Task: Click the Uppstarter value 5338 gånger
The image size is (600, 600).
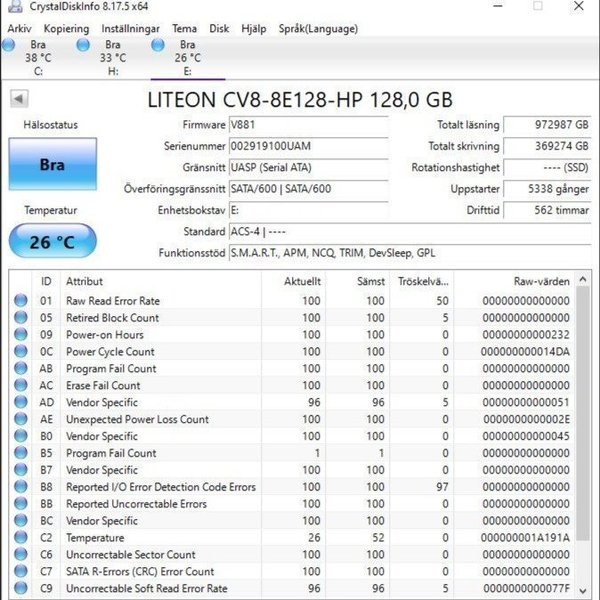Action: tap(547, 189)
